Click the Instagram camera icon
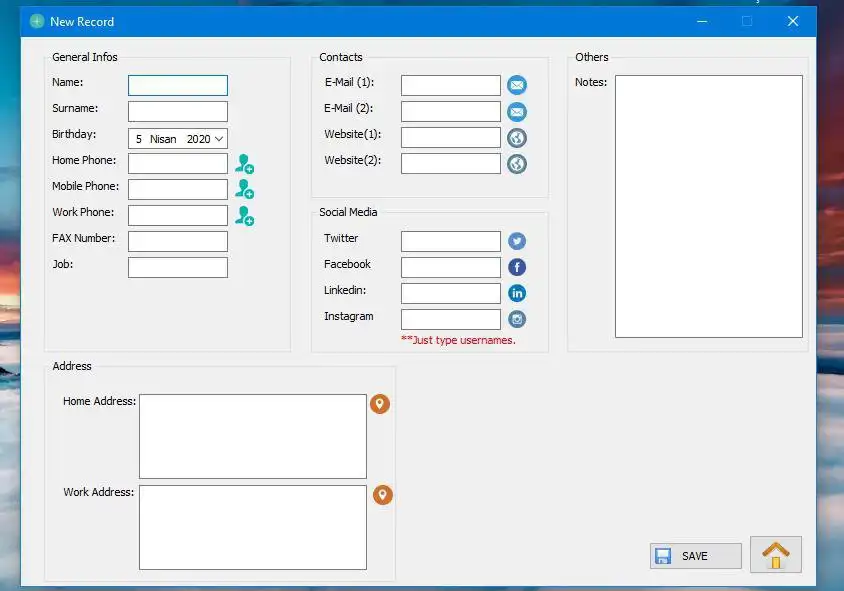 coord(517,319)
